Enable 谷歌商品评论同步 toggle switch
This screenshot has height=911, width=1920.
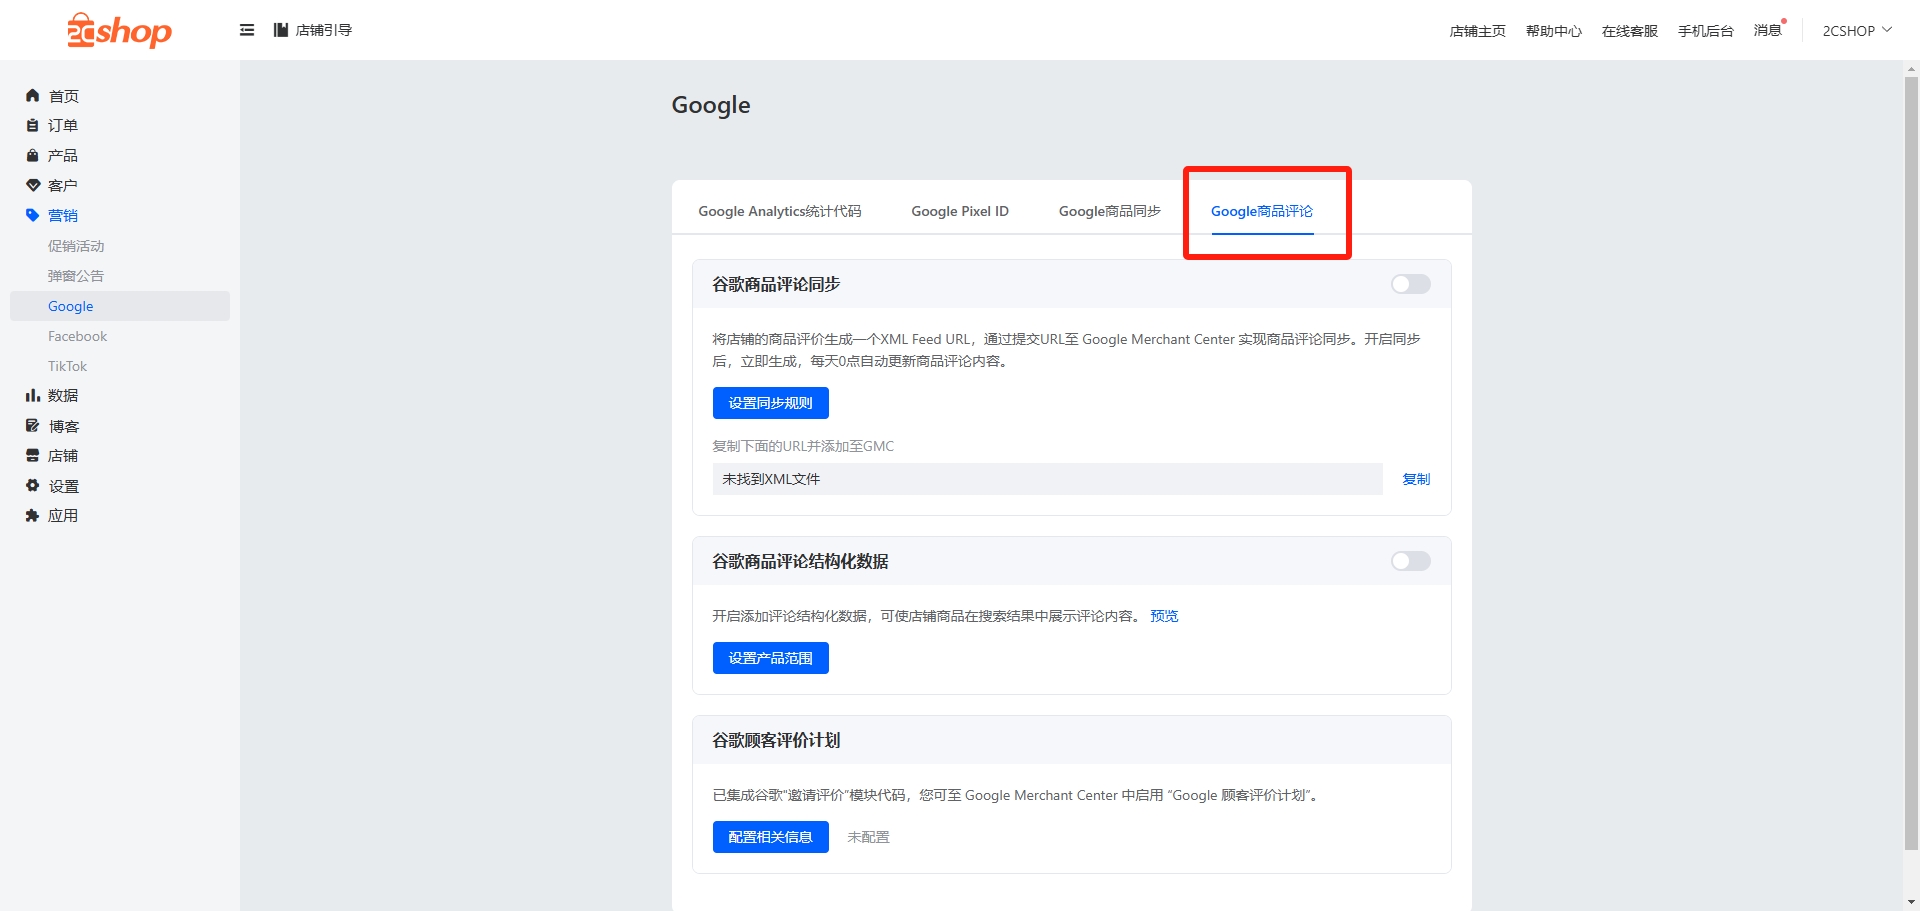[x=1410, y=284]
